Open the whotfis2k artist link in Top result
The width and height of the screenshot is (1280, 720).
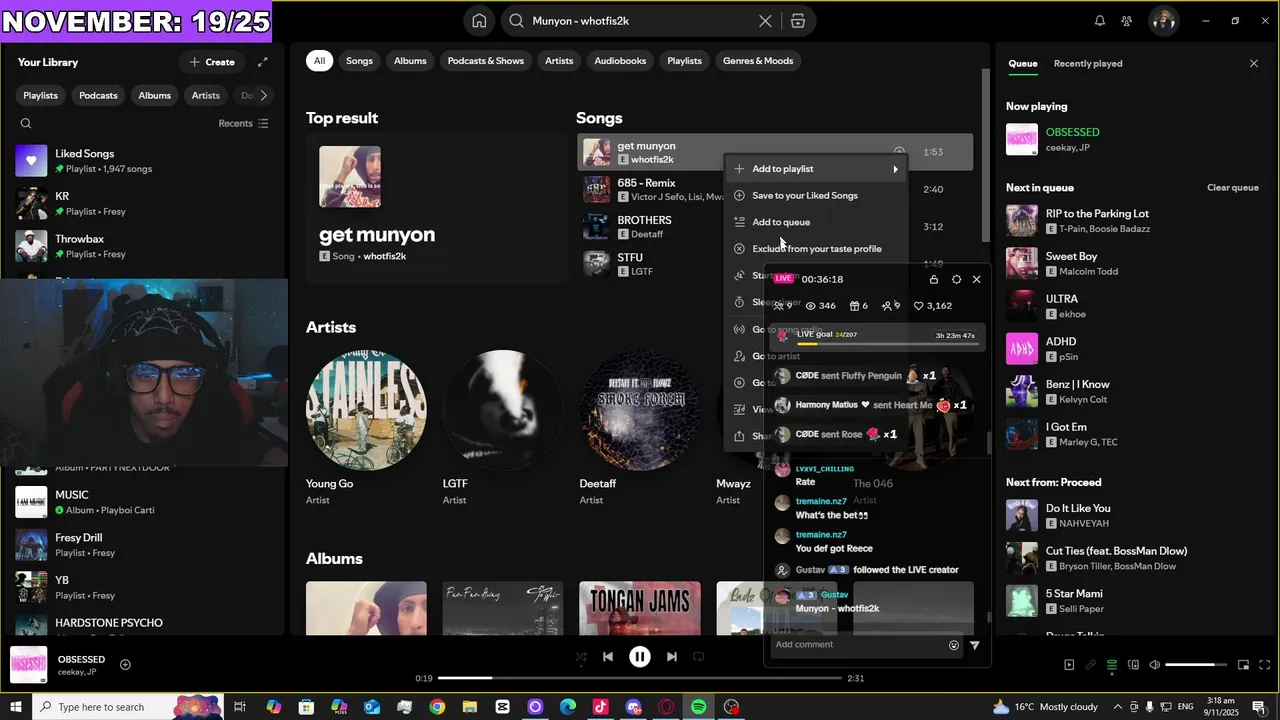point(384,256)
